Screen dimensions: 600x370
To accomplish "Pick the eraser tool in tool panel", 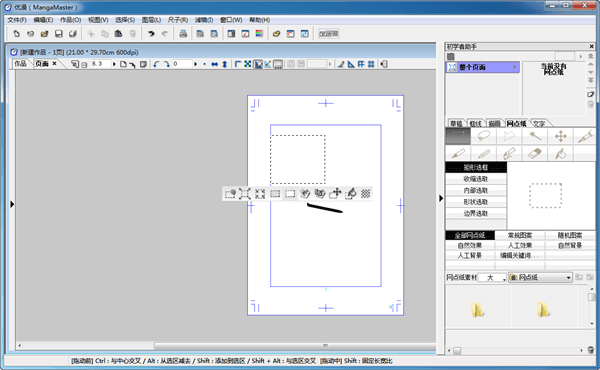I will [535, 153].
